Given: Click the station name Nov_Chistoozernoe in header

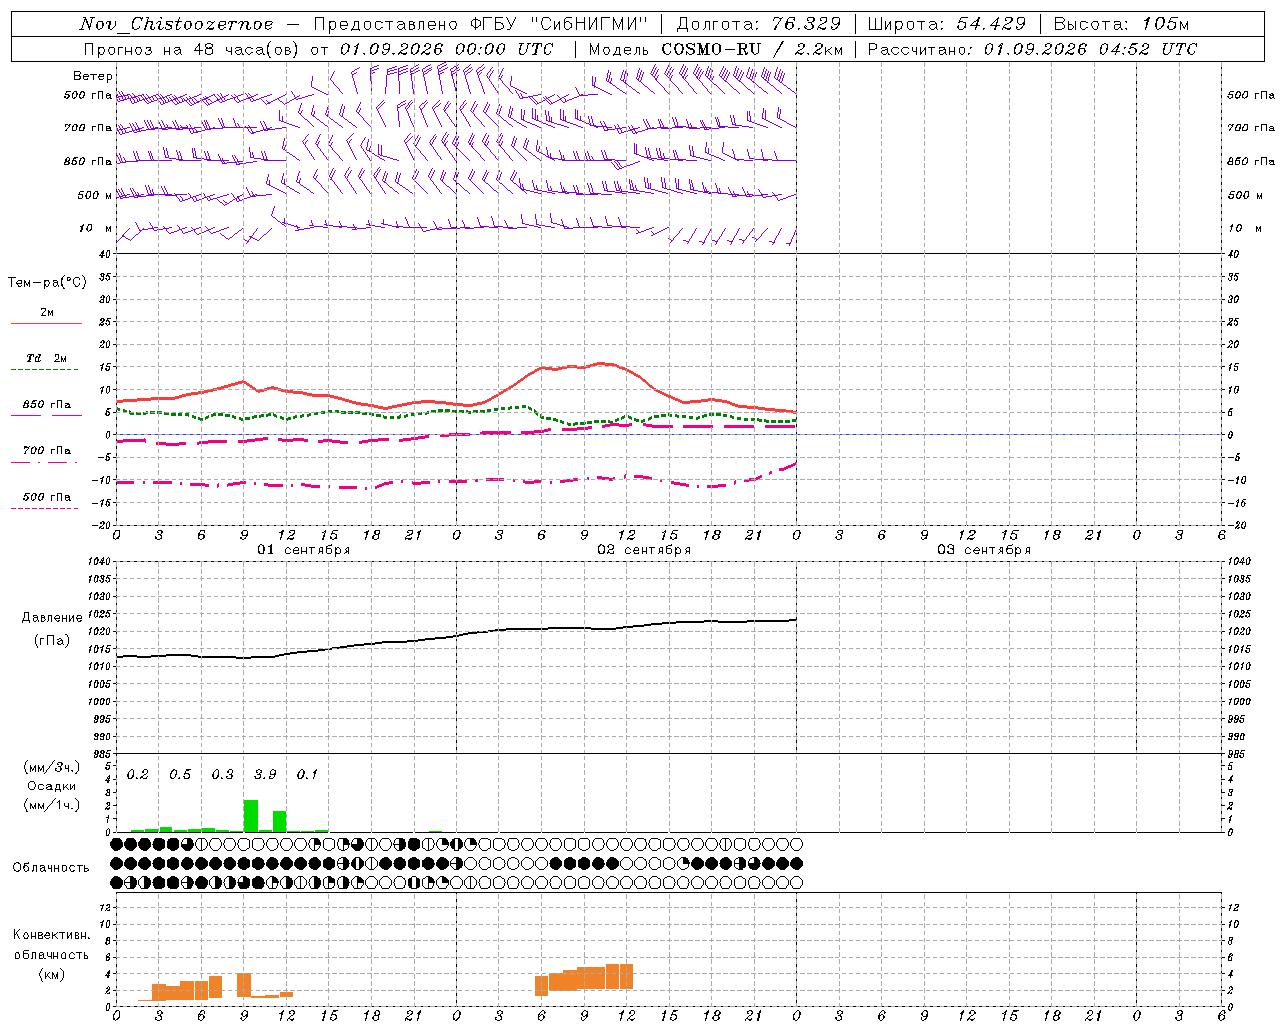Looking at the screenshot, I should pos(176,24).
